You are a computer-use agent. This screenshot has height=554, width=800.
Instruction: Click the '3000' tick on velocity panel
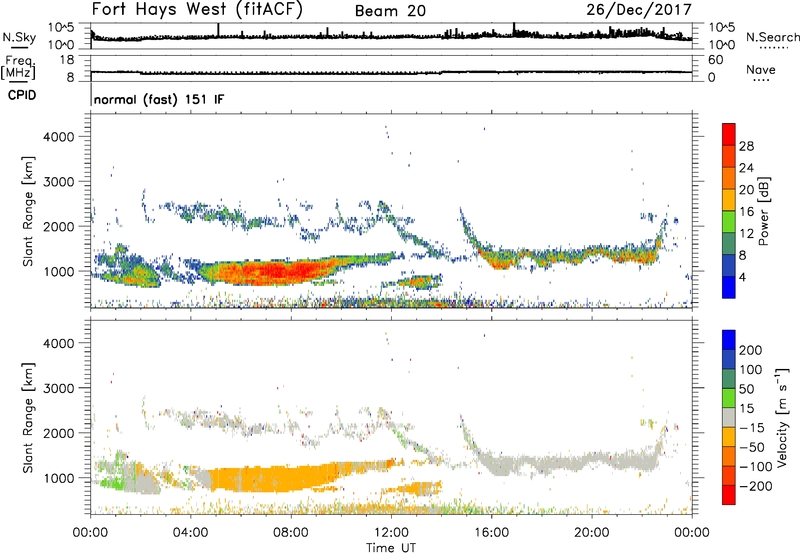coord(58,388)
